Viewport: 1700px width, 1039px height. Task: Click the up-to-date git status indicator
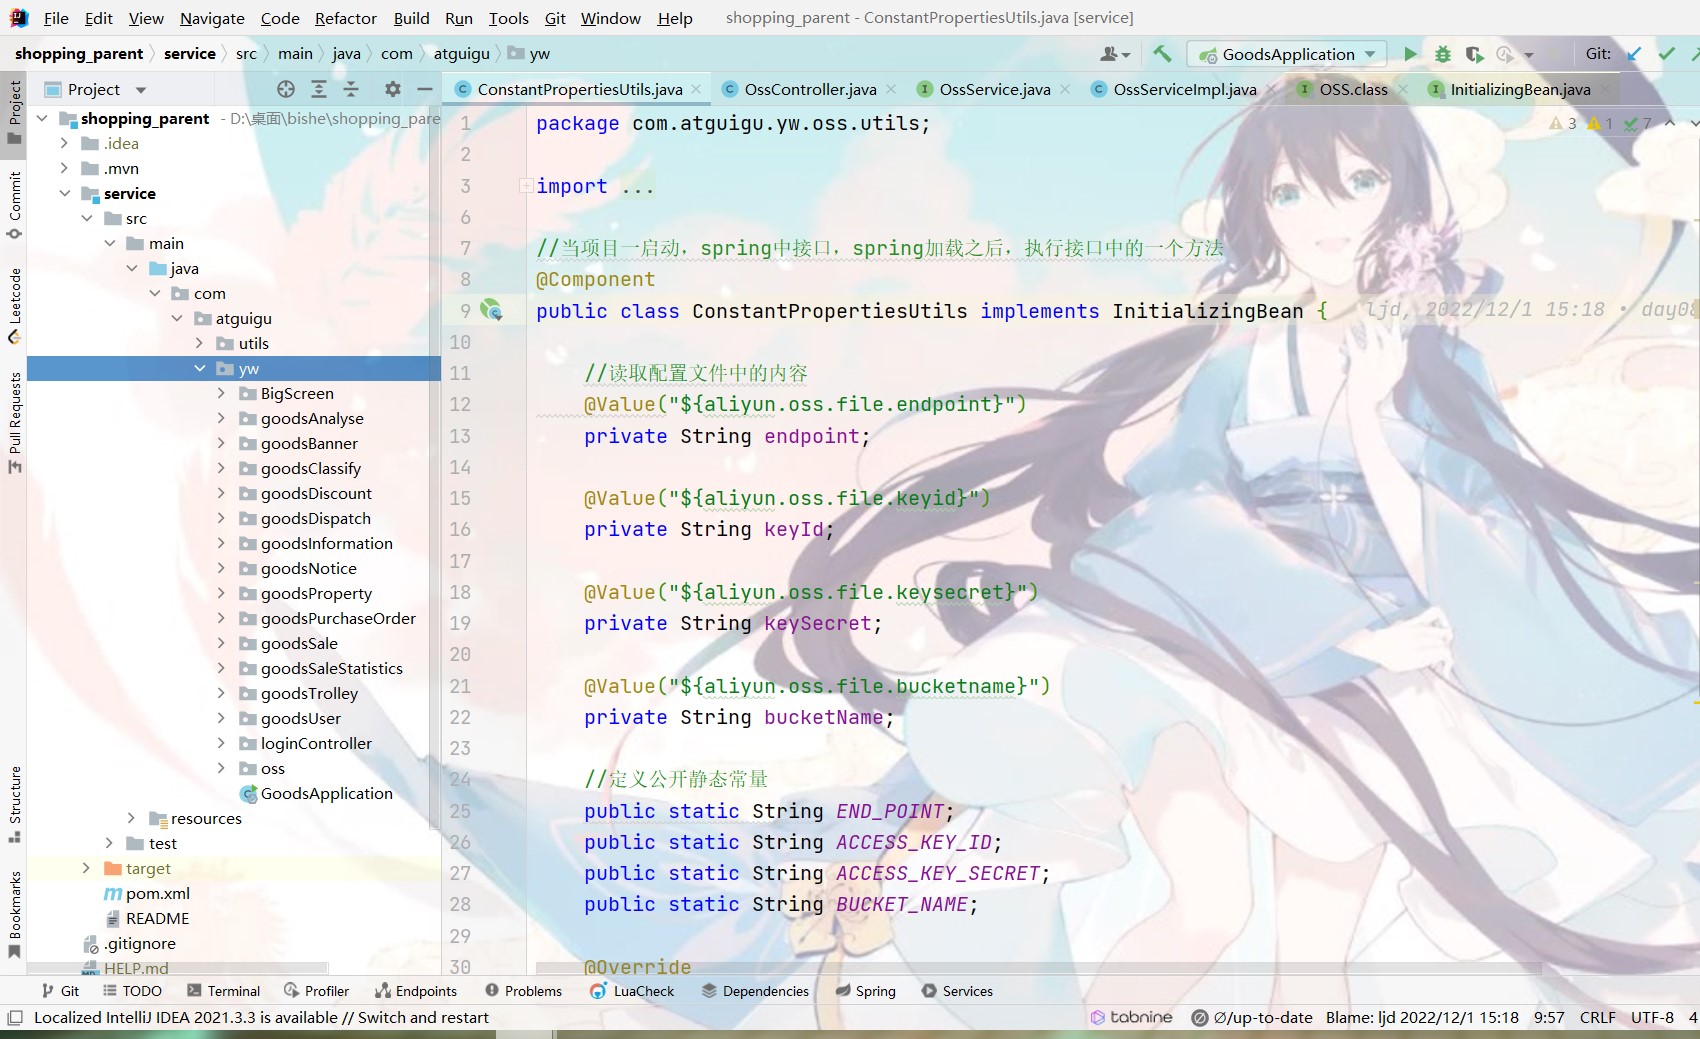pos(1252,1017)
